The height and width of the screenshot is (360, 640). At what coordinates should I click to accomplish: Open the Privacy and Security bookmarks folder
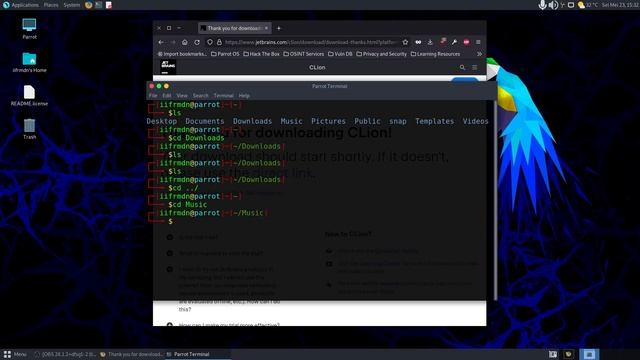(x=382, y=54)
